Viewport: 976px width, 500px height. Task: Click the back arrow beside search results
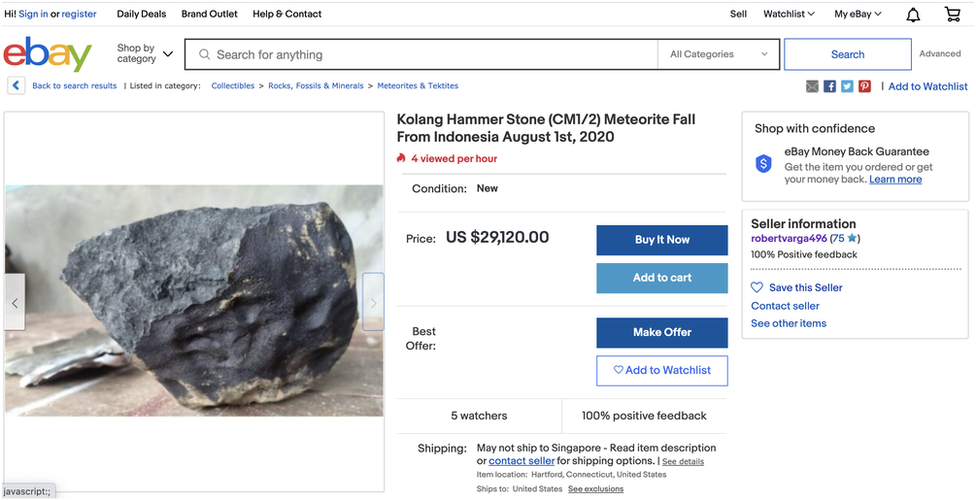[x=16, y=86]
